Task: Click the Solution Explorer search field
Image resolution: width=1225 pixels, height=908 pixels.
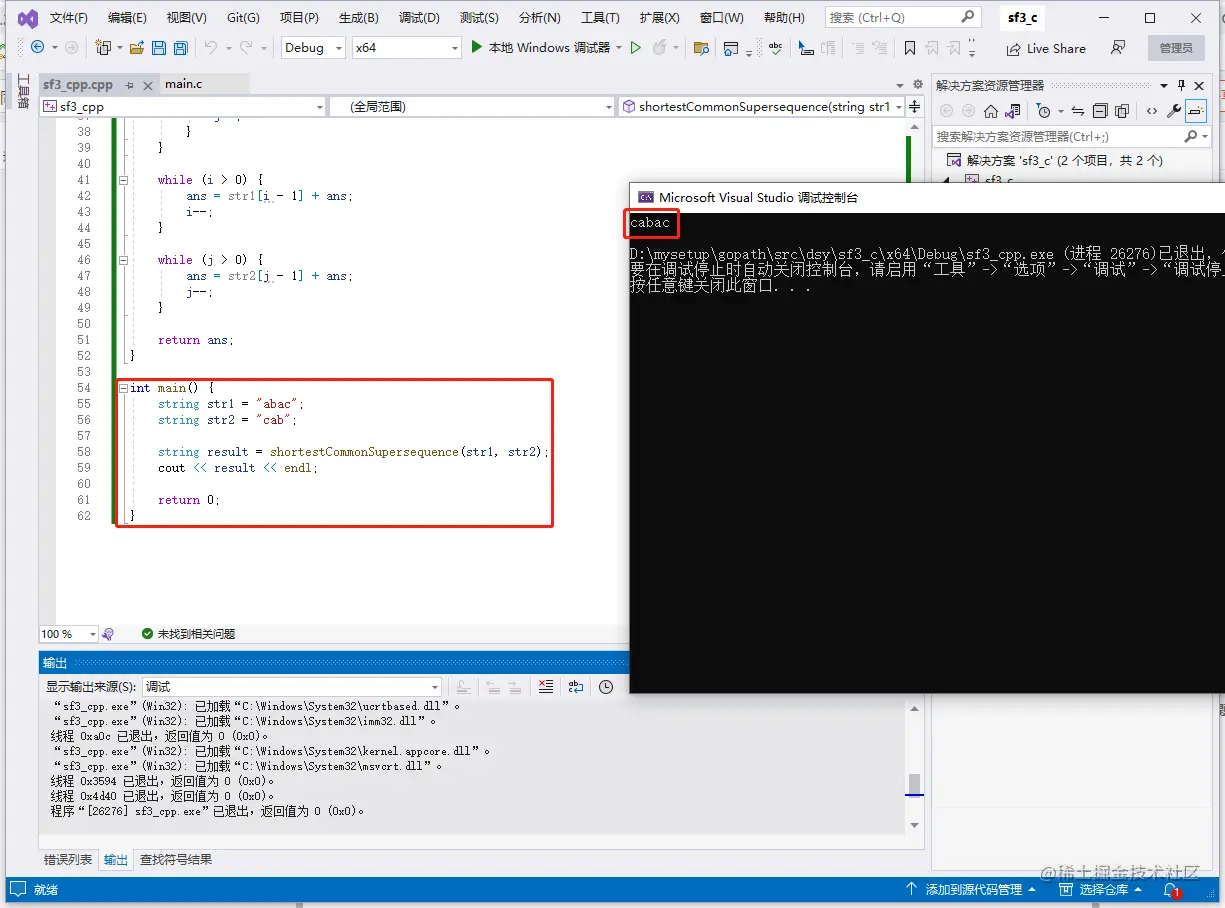Action: pyautogui.click(x=1070, y=136)
